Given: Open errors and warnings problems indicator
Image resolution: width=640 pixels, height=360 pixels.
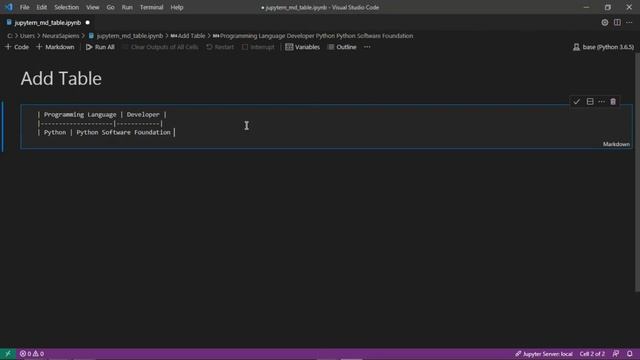Looking at the screenshot, I should pyautogui.click(x=32, y=354).
